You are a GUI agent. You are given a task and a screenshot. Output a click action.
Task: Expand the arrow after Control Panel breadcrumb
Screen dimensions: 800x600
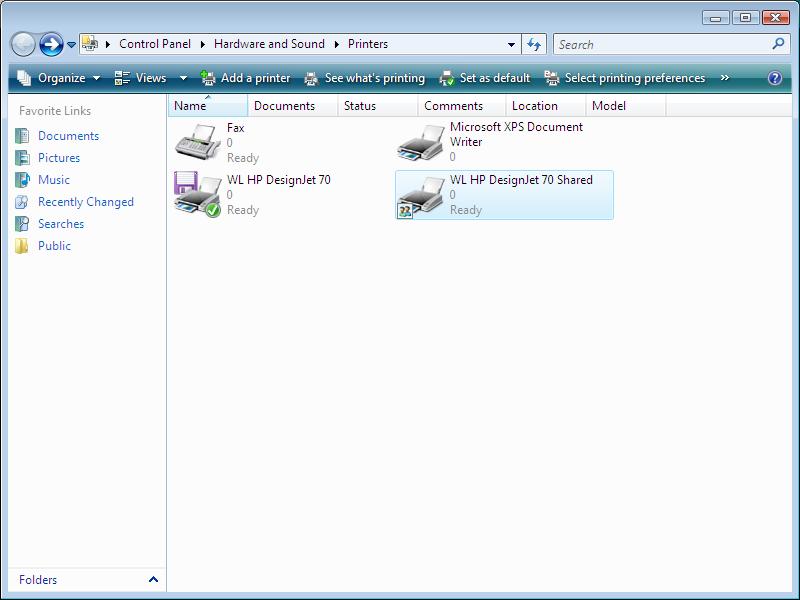pyautogui.click(x=203, y=44)
